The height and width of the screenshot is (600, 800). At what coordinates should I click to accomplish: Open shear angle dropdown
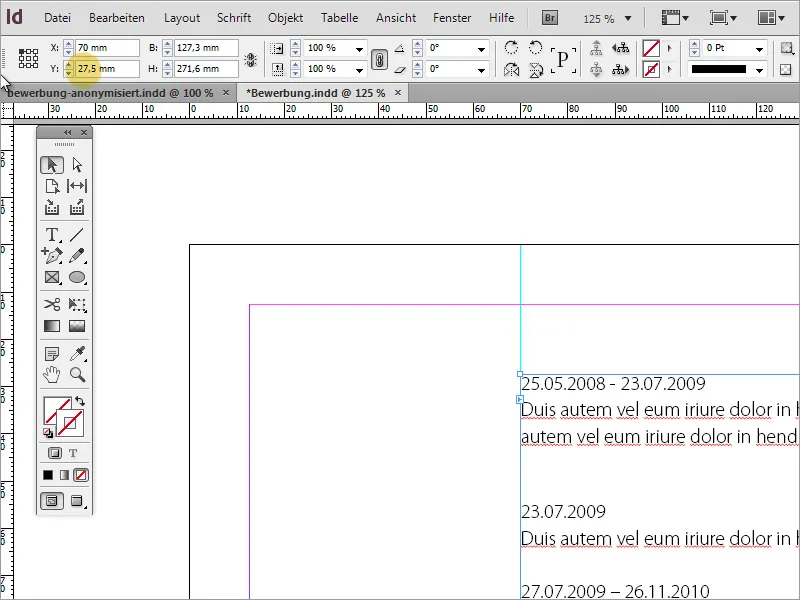click(x=481, y=69)
